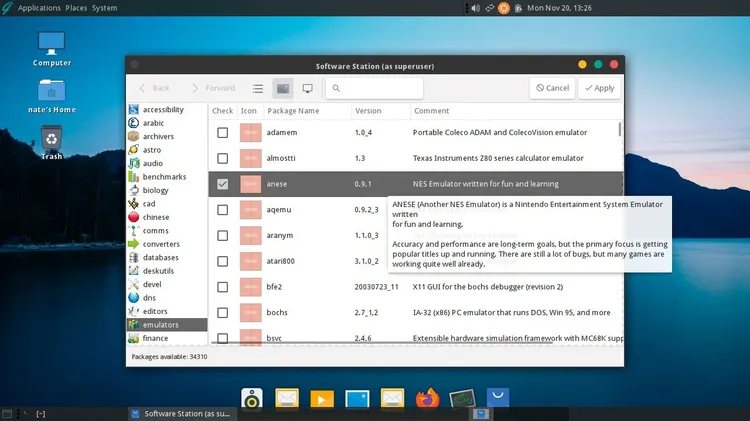Viewport: 750px width, 421px height.
Task: Open the dns globe icon
Action: (133, 298)
